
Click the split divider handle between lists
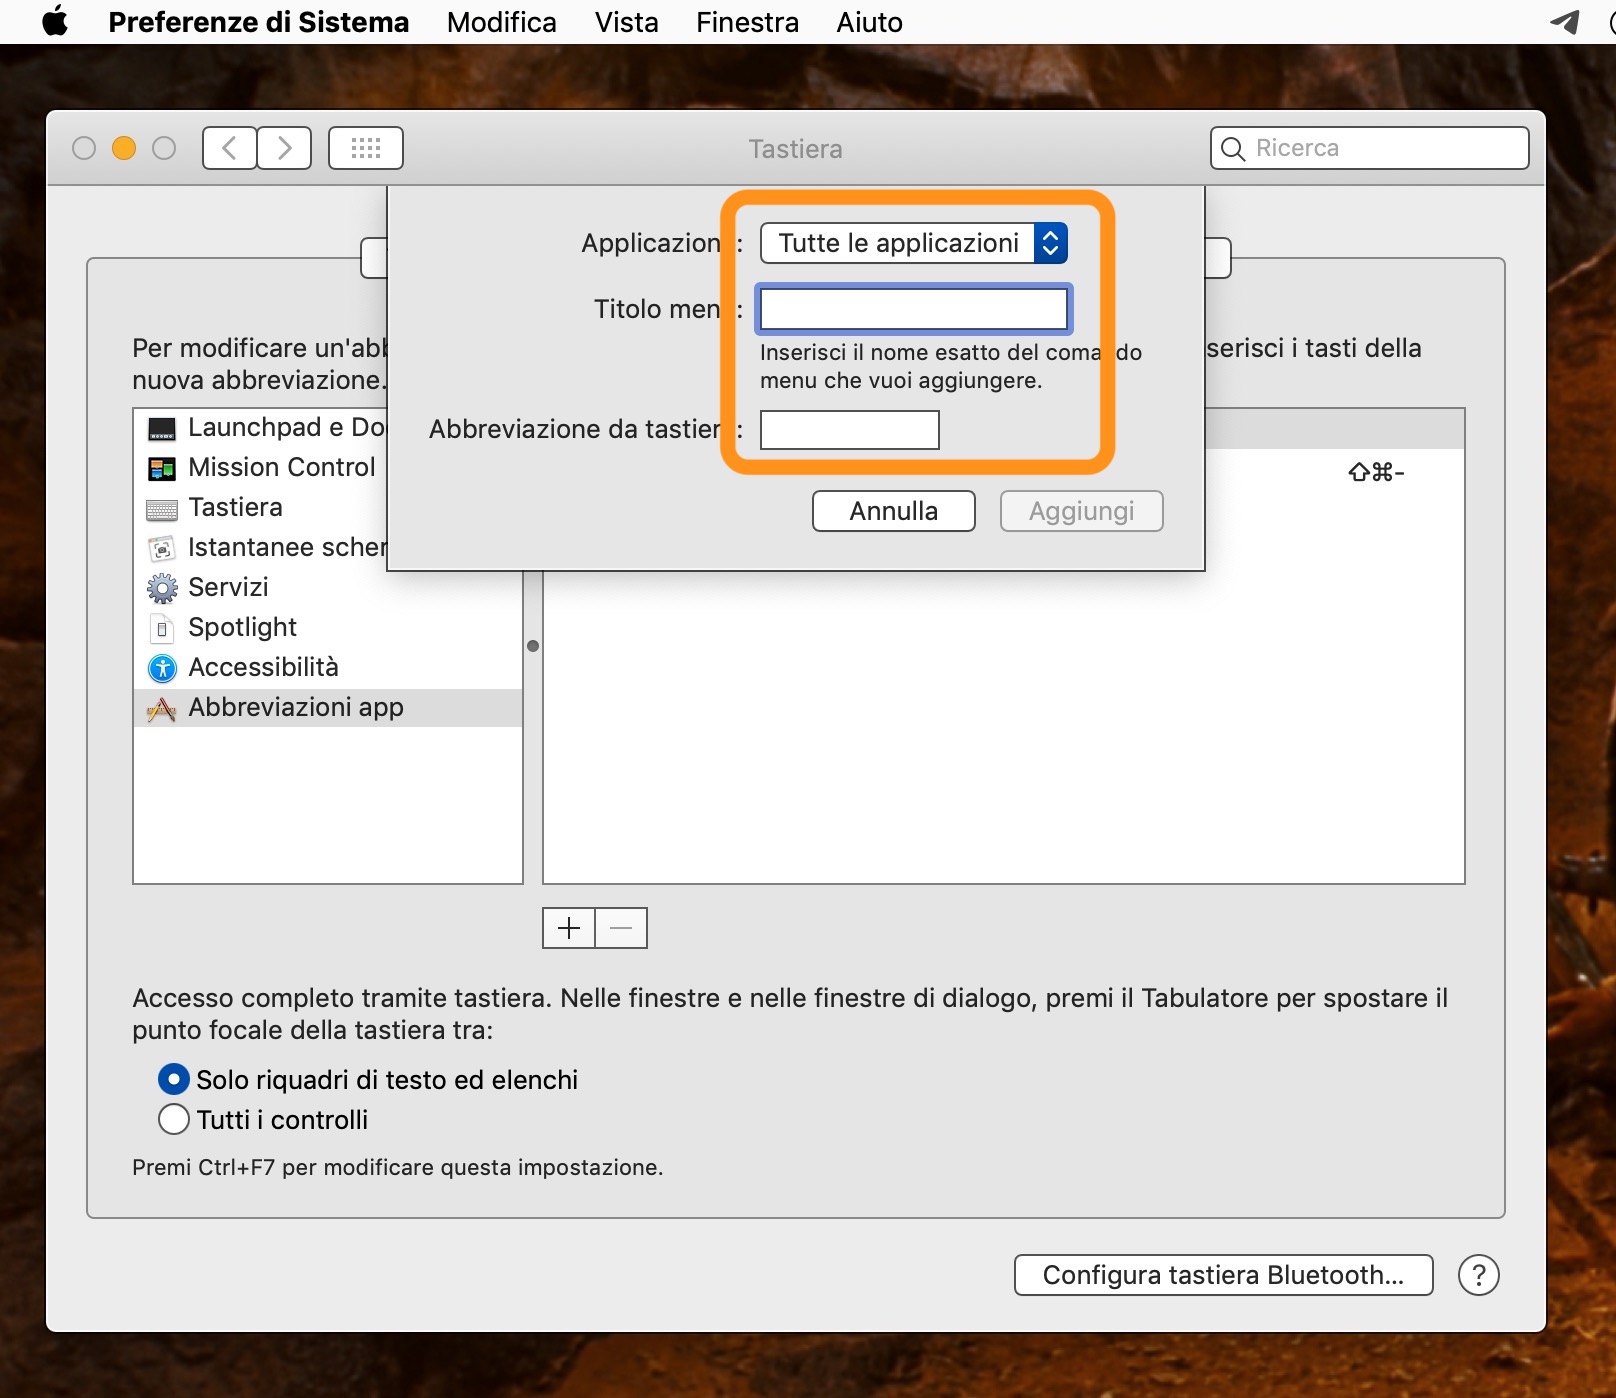point(533,646)
